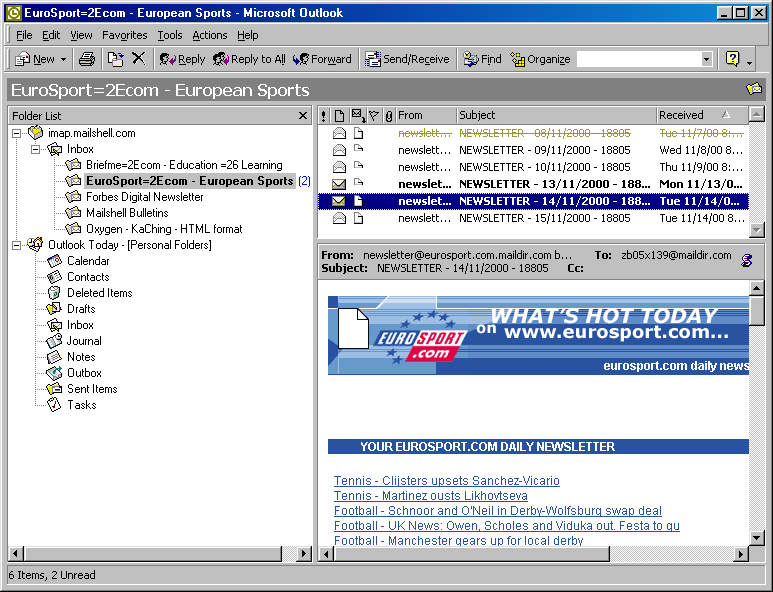Click the preview pane vertical scrollbar thumb
The height and width of the screenshot is (592, 773).
point(757,311)
